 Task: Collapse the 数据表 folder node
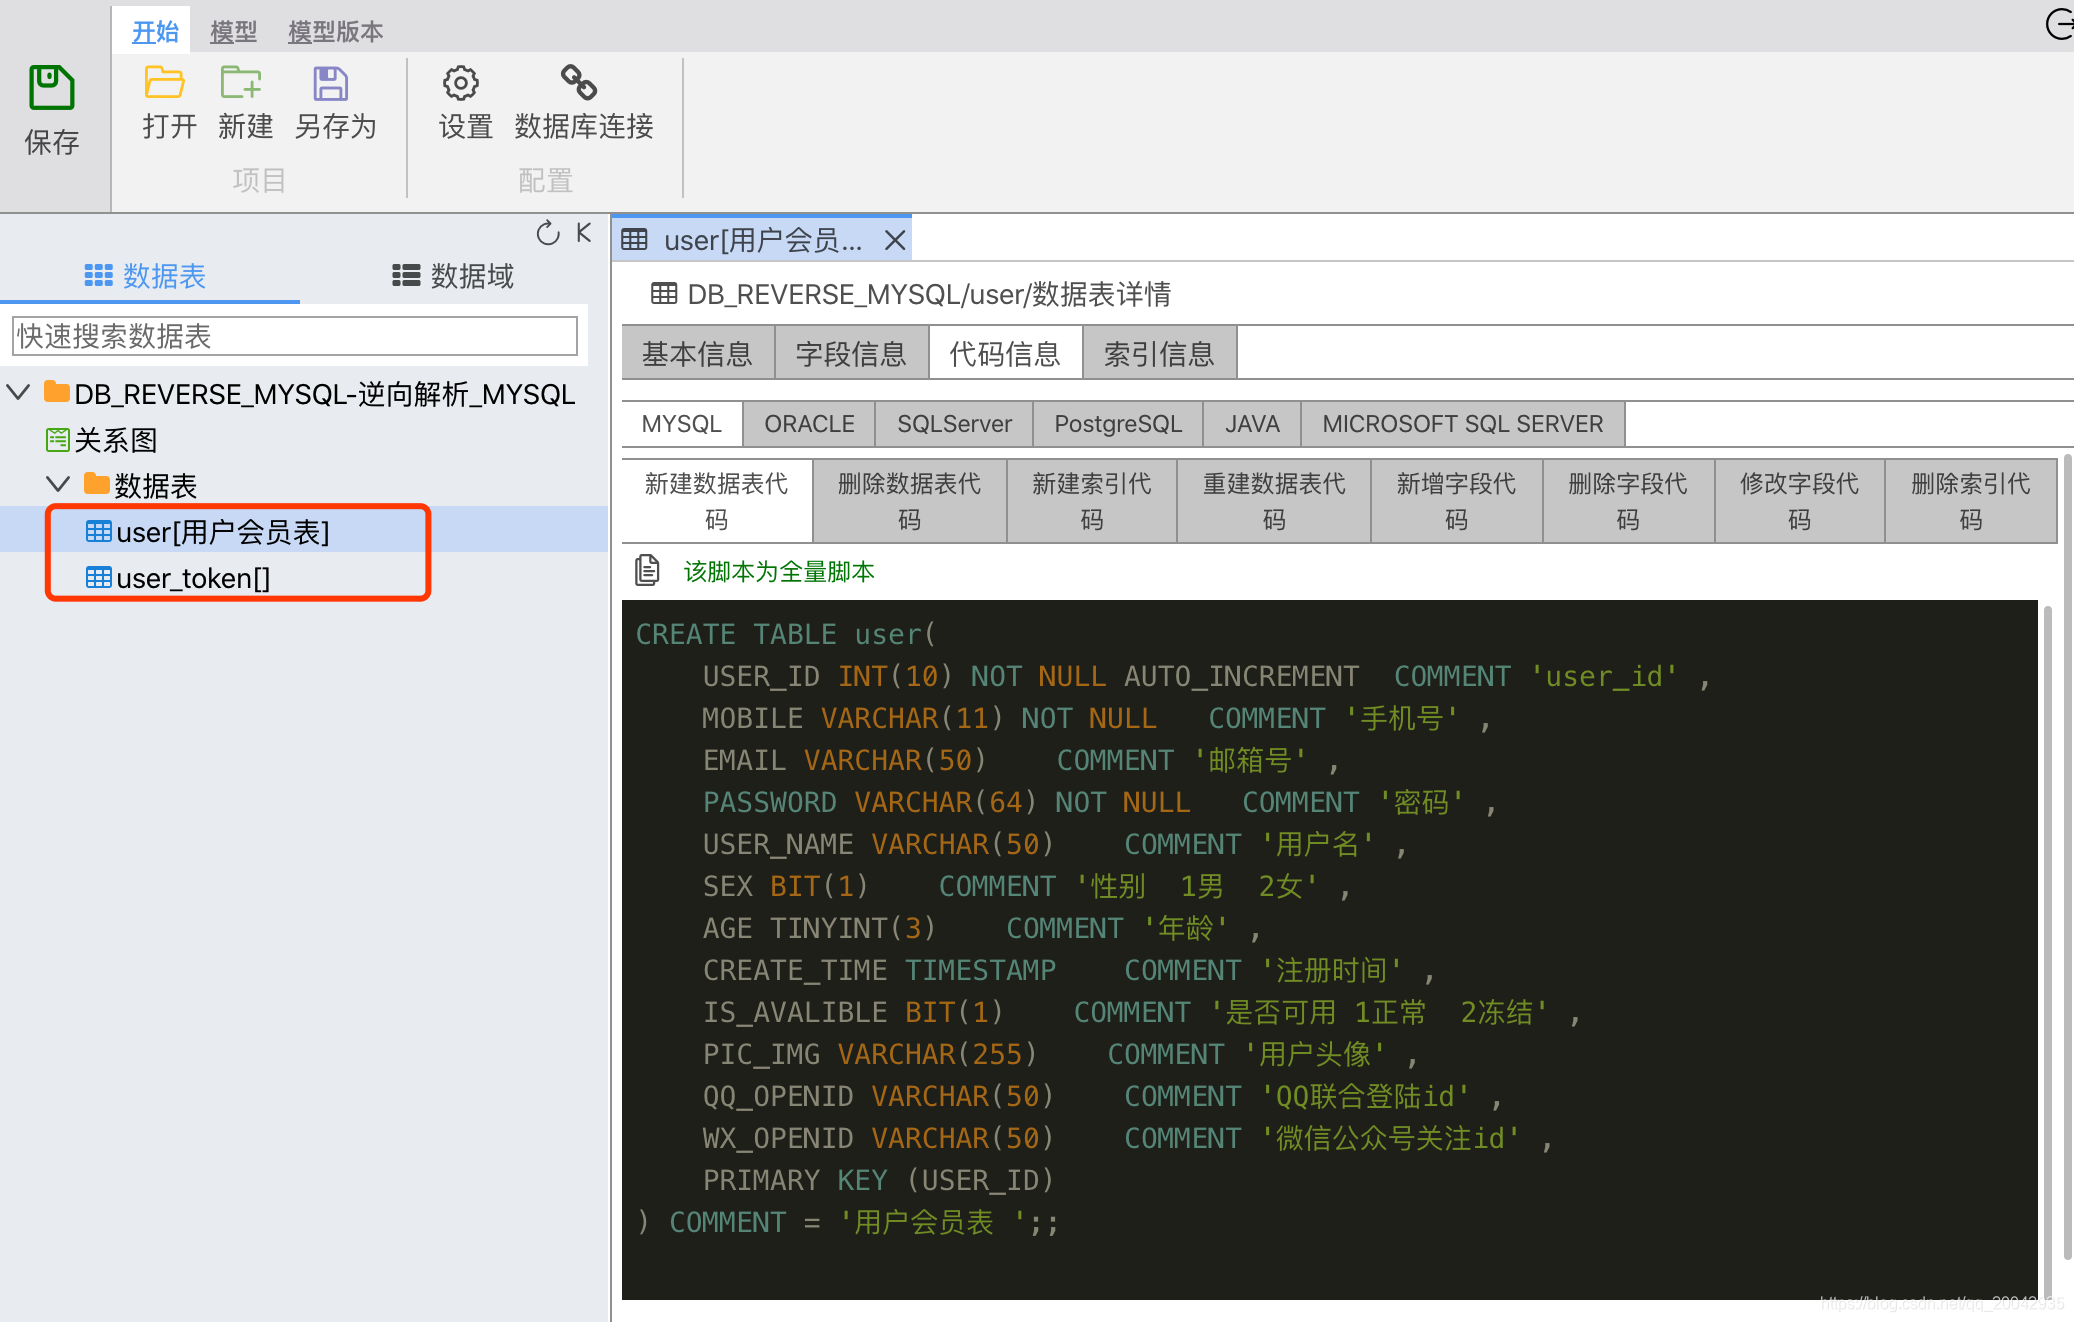[x=58, y=484]
